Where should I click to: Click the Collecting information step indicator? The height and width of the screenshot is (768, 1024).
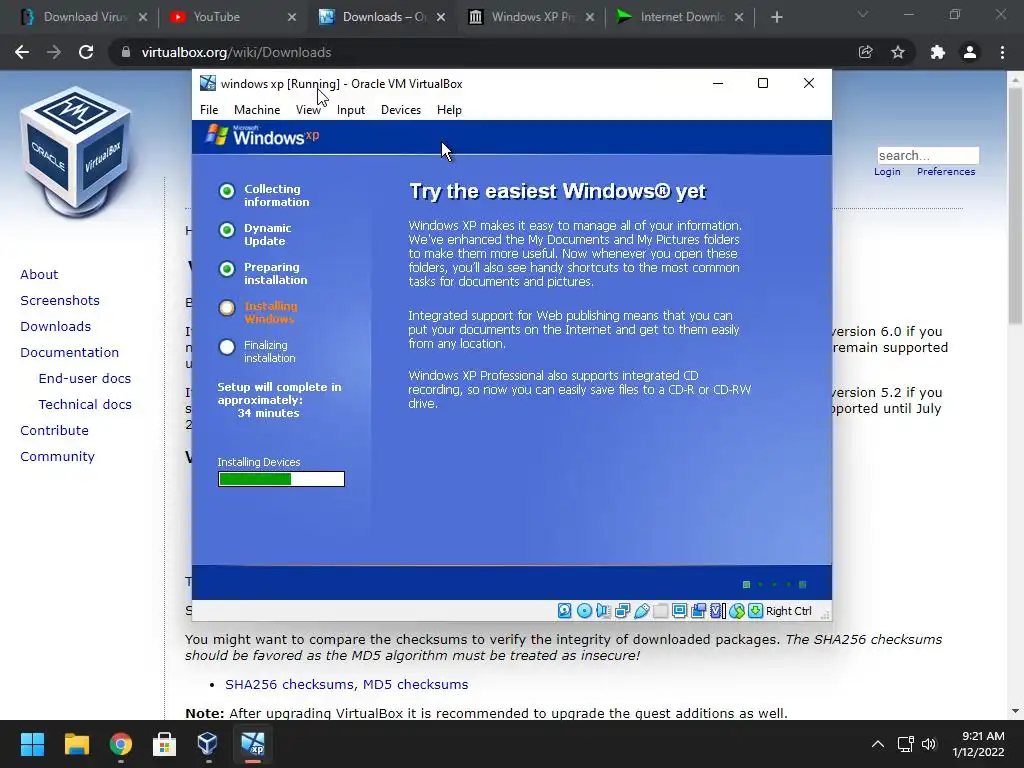[227, 191]
